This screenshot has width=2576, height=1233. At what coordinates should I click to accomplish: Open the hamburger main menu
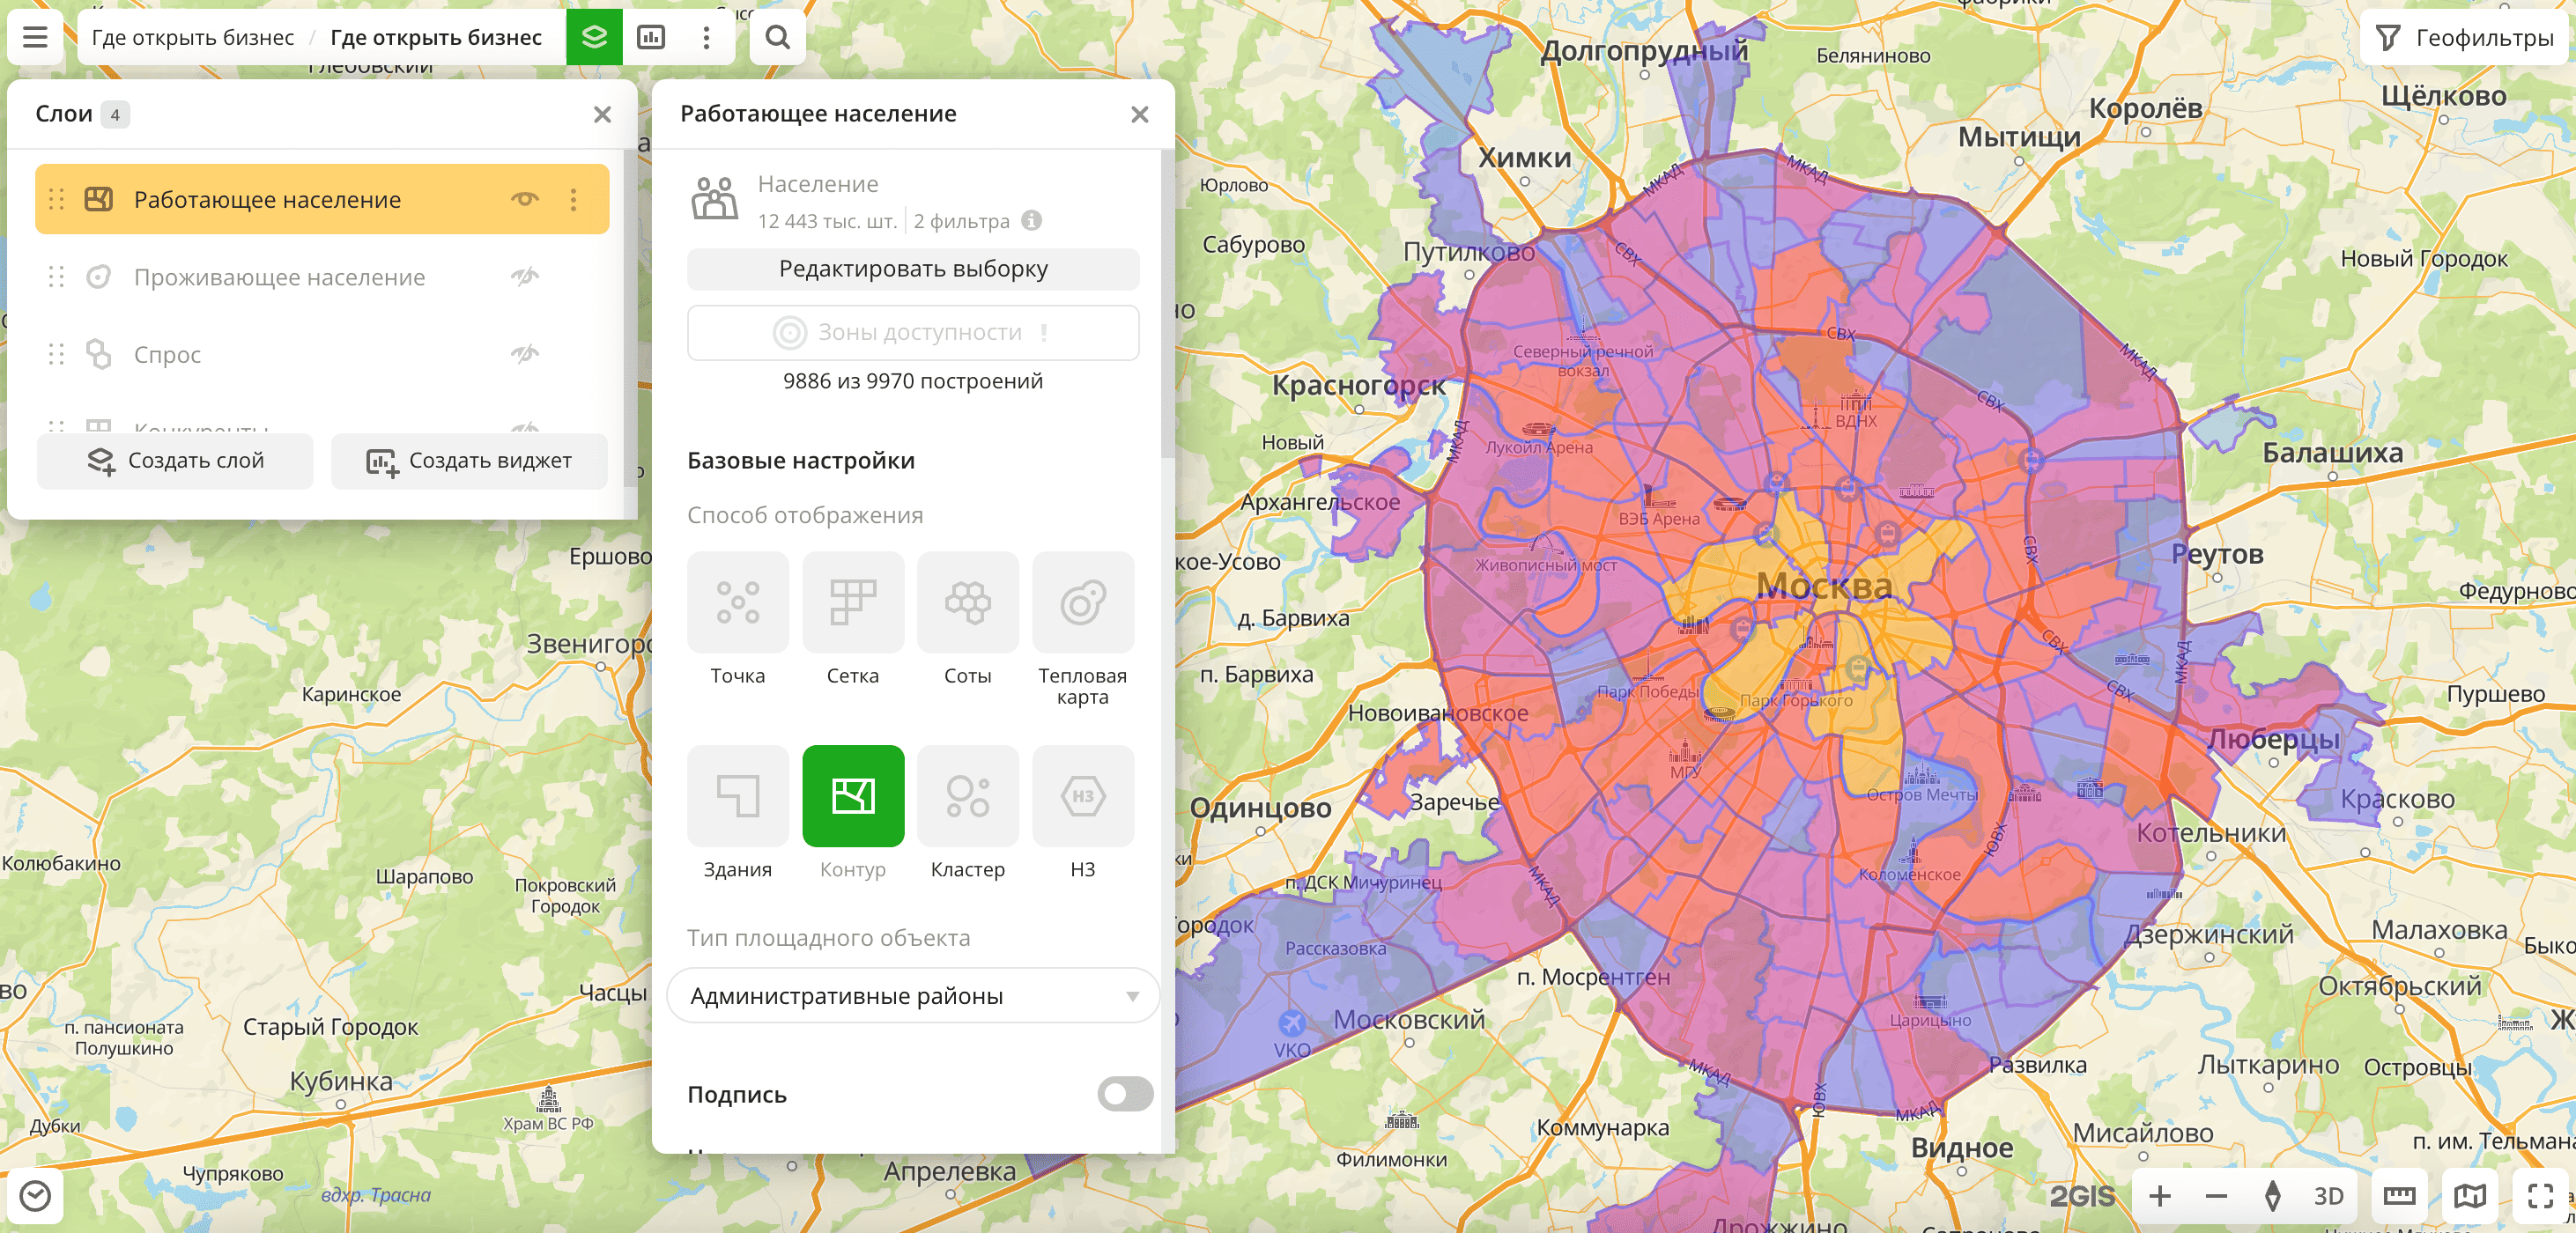35,37
